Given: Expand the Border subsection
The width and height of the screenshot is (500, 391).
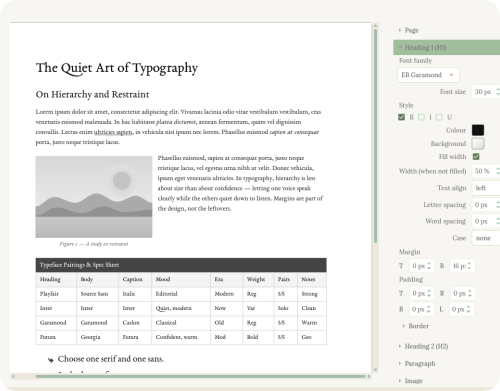Looking at the screenshot, I should click(x=416, y=326).
